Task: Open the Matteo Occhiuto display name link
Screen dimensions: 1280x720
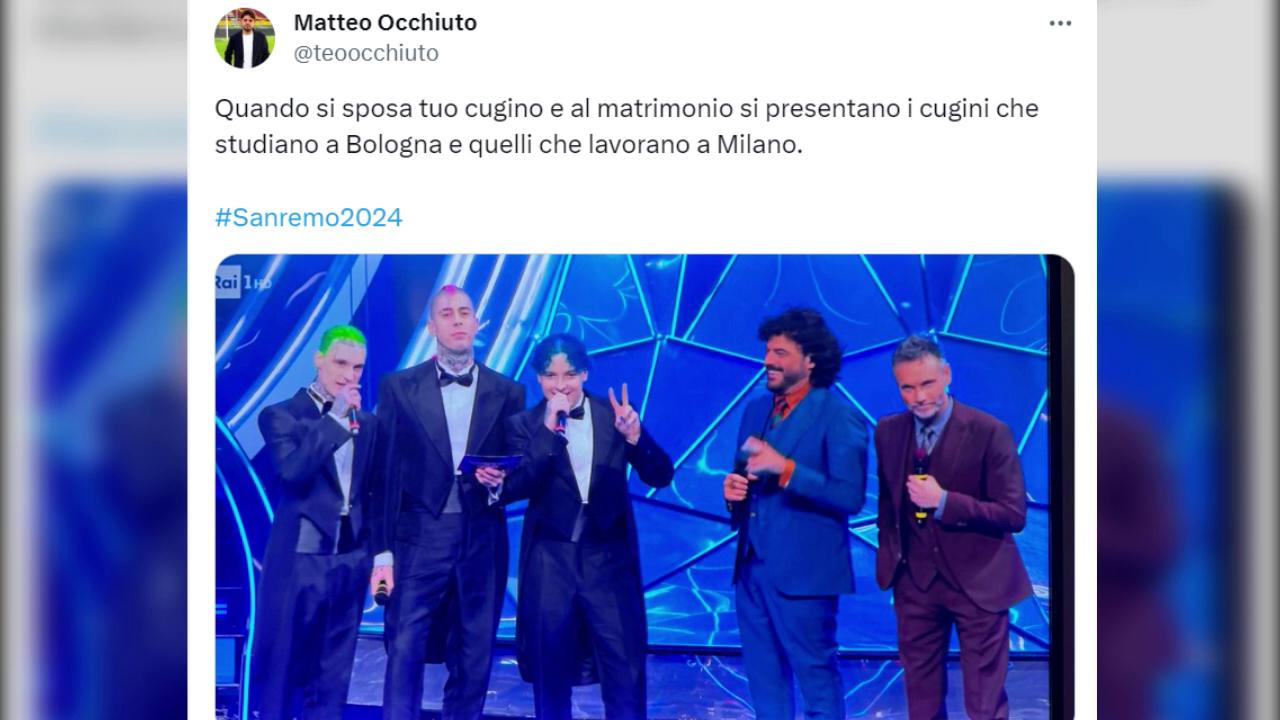Action: [385, 22]
